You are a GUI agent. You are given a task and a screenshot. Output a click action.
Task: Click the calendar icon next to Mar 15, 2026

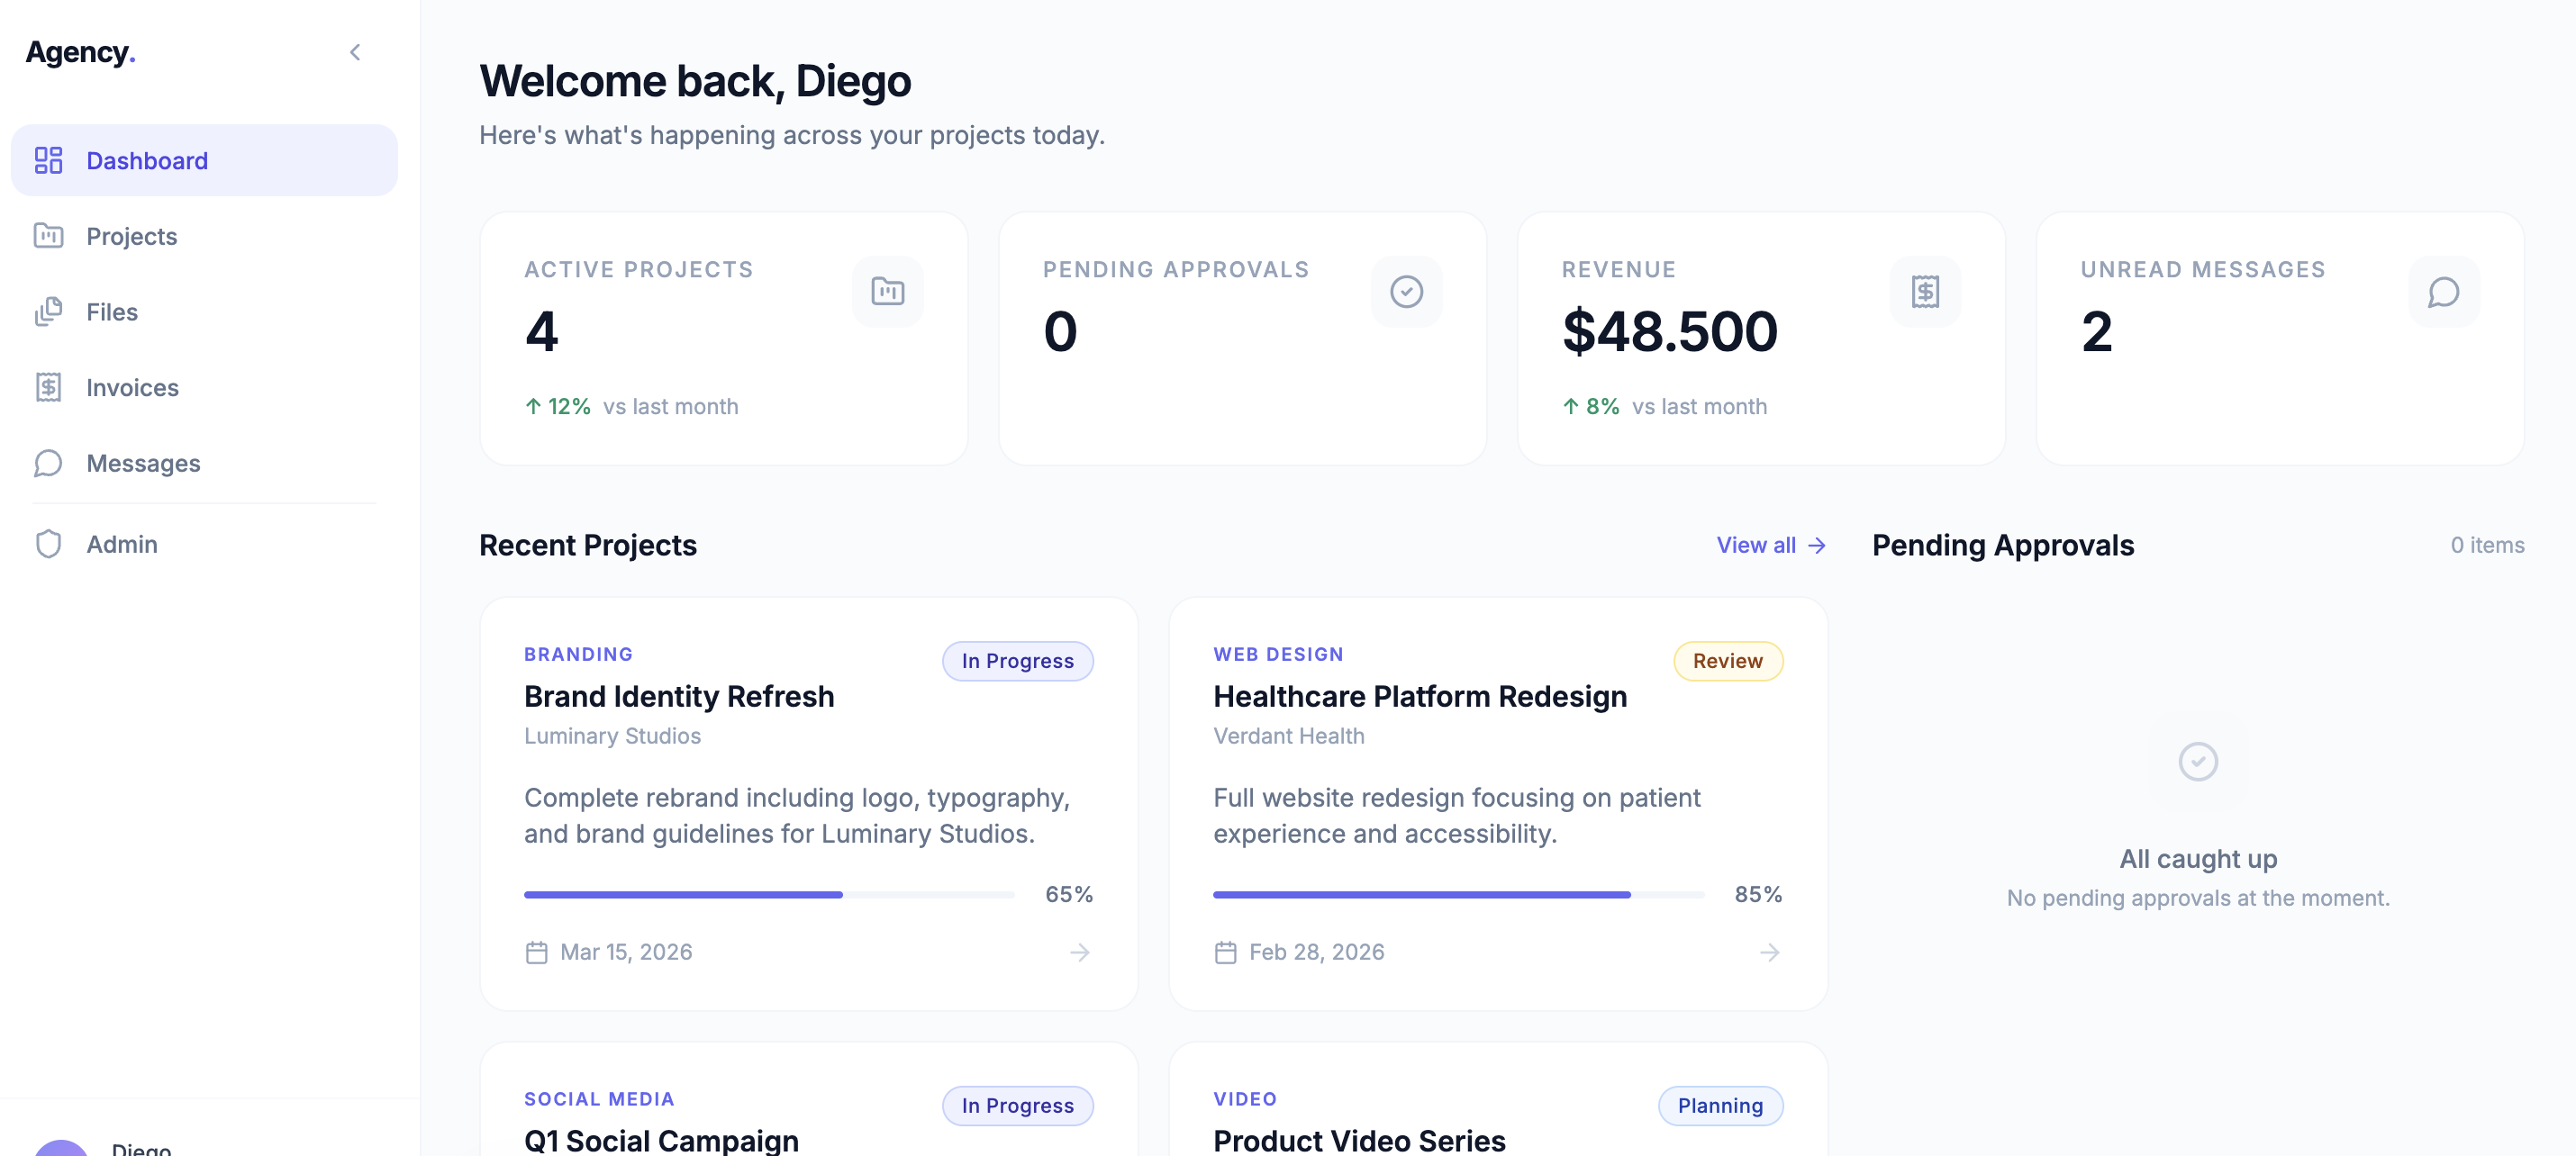click(537, 952)
